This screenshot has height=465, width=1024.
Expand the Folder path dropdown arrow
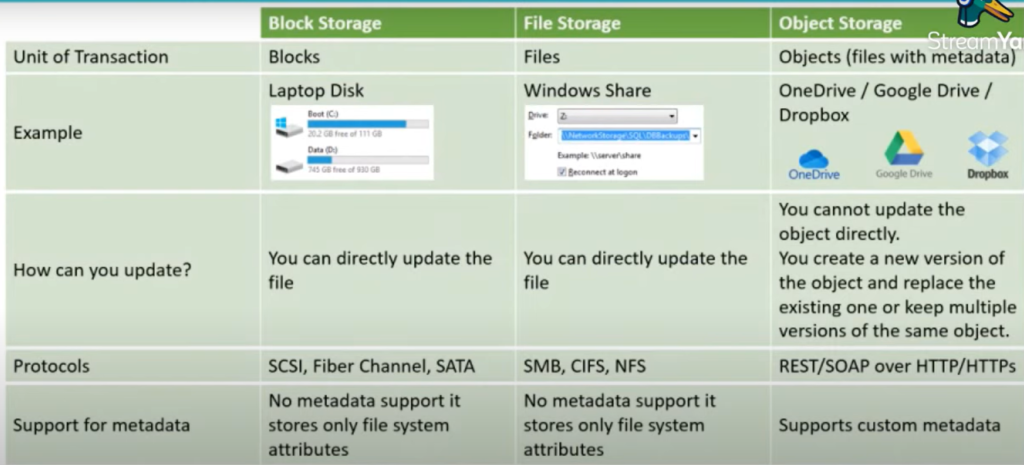tap(696, 136)
